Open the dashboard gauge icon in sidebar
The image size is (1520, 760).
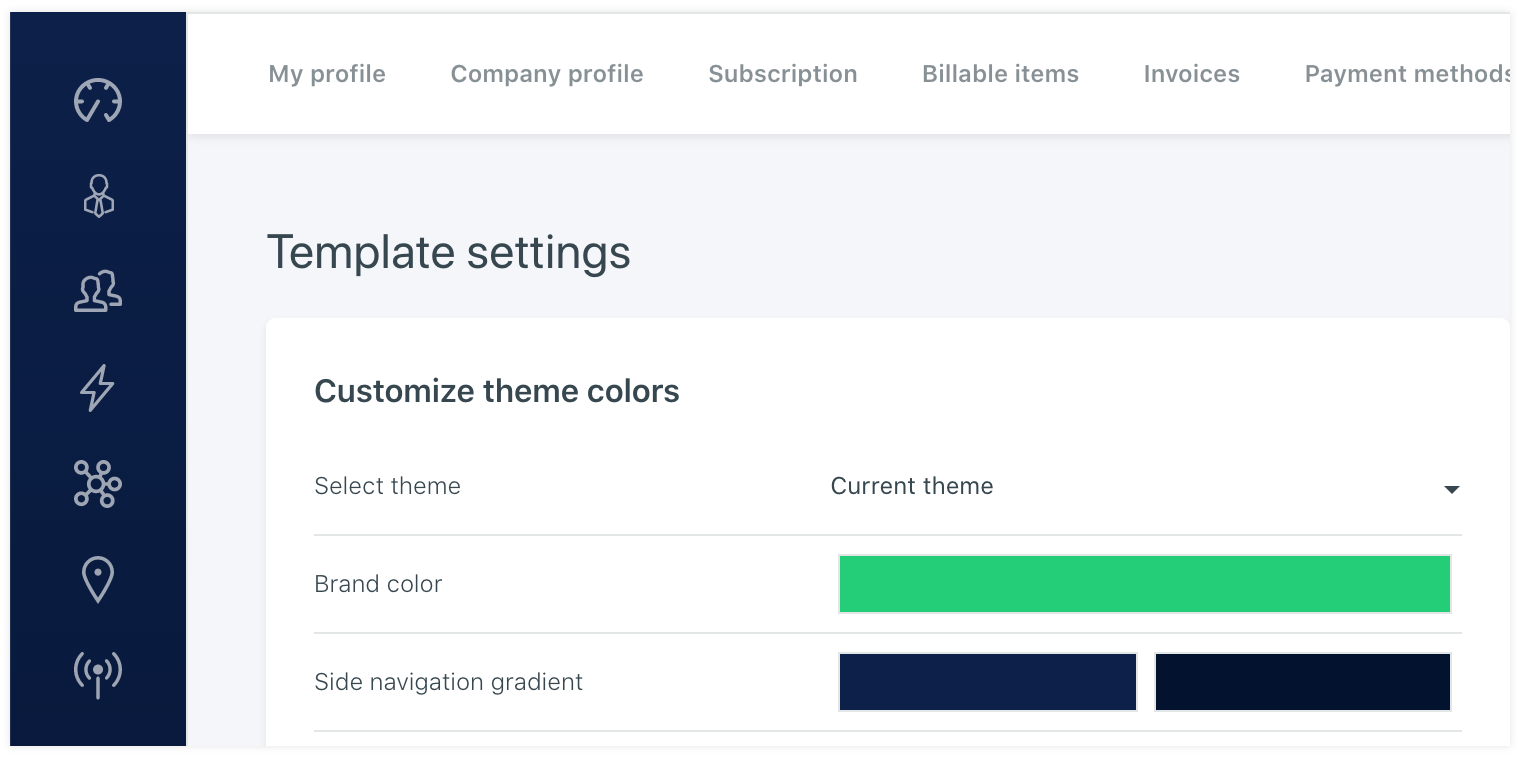click(98, 101)
